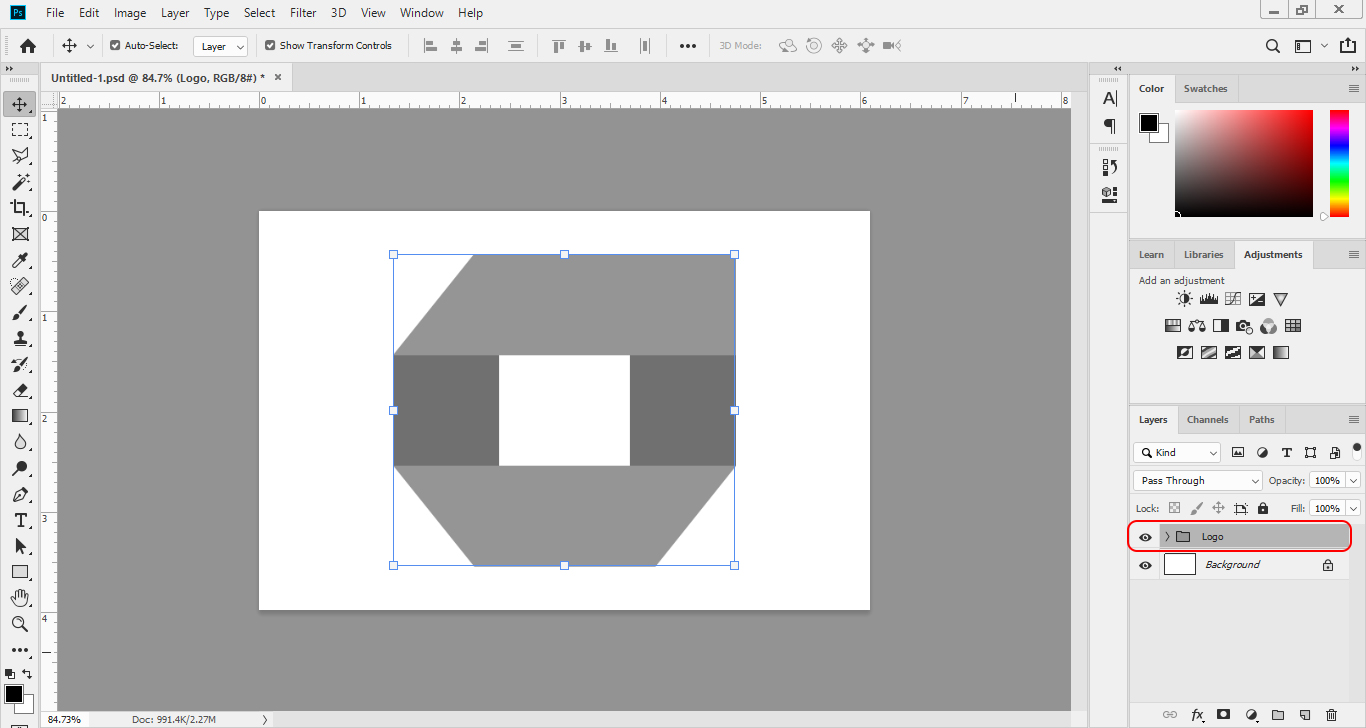This screenshot has width=1366, height=728.
Task: Add a Channel Mixer adjustment
Action: click(1269, 326)
